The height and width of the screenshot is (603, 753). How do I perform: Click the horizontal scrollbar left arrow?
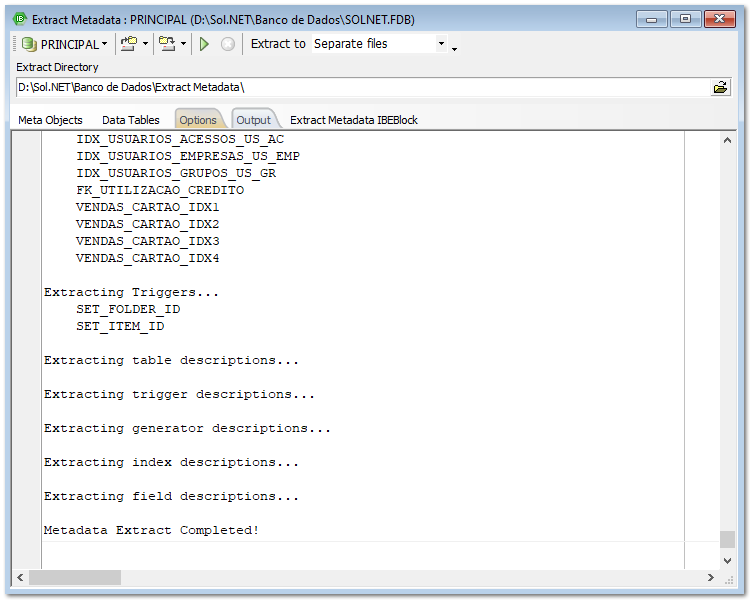(x=20, y=578)
